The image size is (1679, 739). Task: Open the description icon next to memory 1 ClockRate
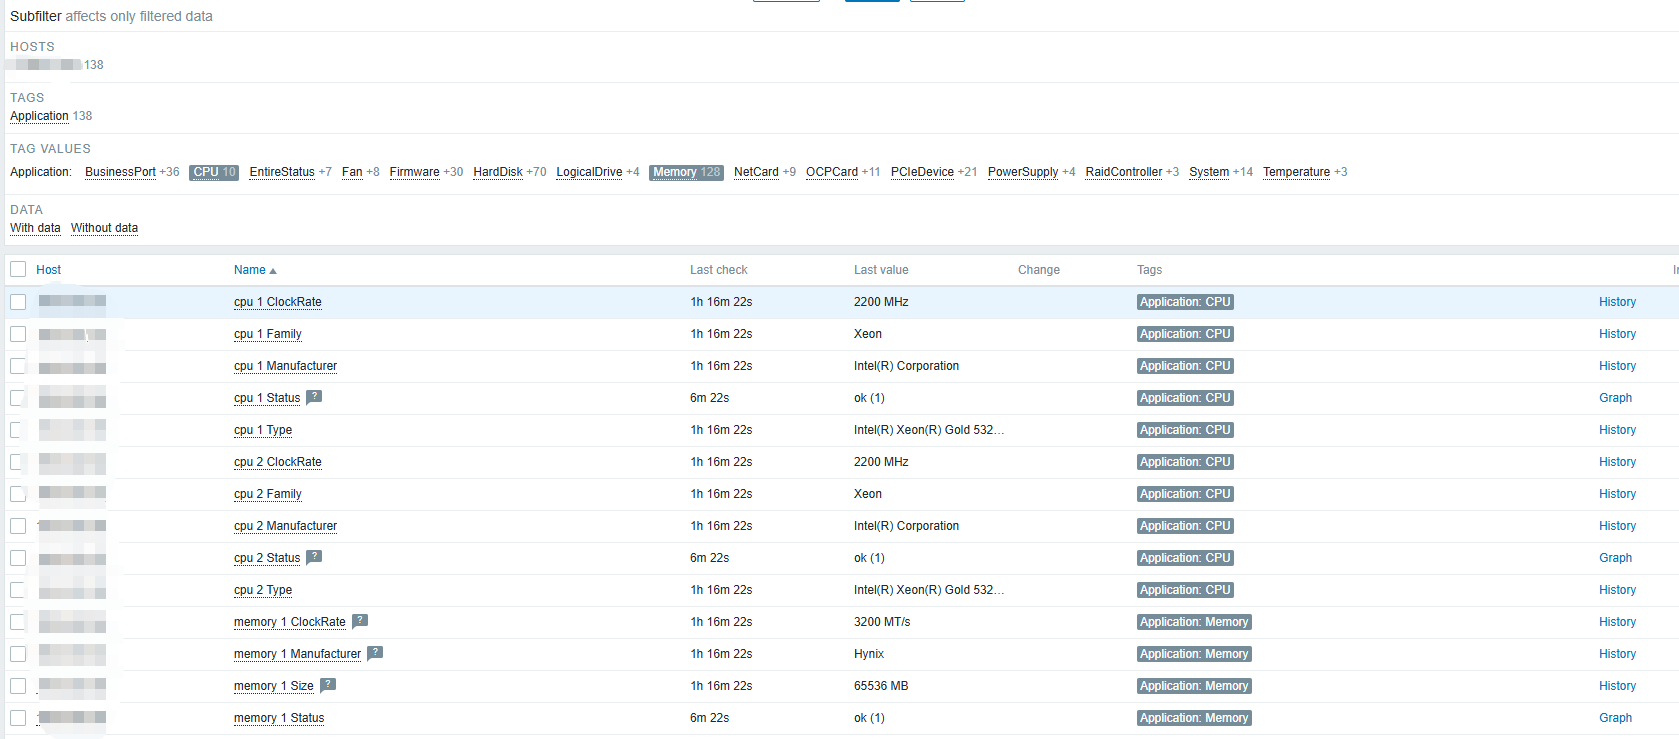tap(360, 621)
